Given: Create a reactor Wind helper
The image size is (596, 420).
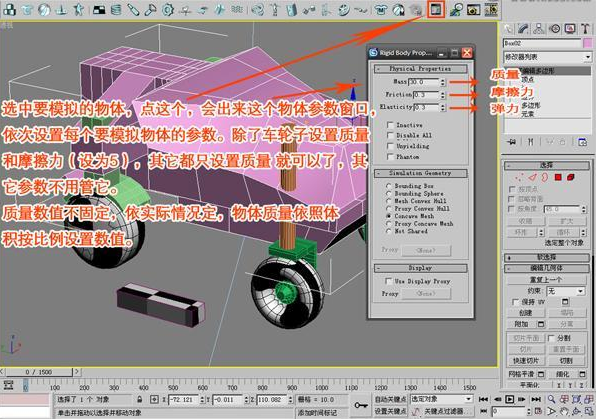Looking at the screenshot, I should pos(185,9).
